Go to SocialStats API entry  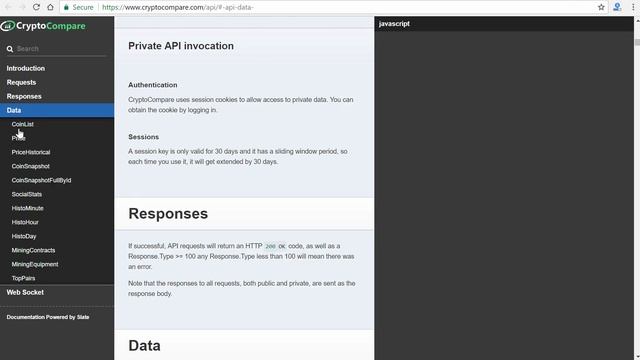click(27, 194)
